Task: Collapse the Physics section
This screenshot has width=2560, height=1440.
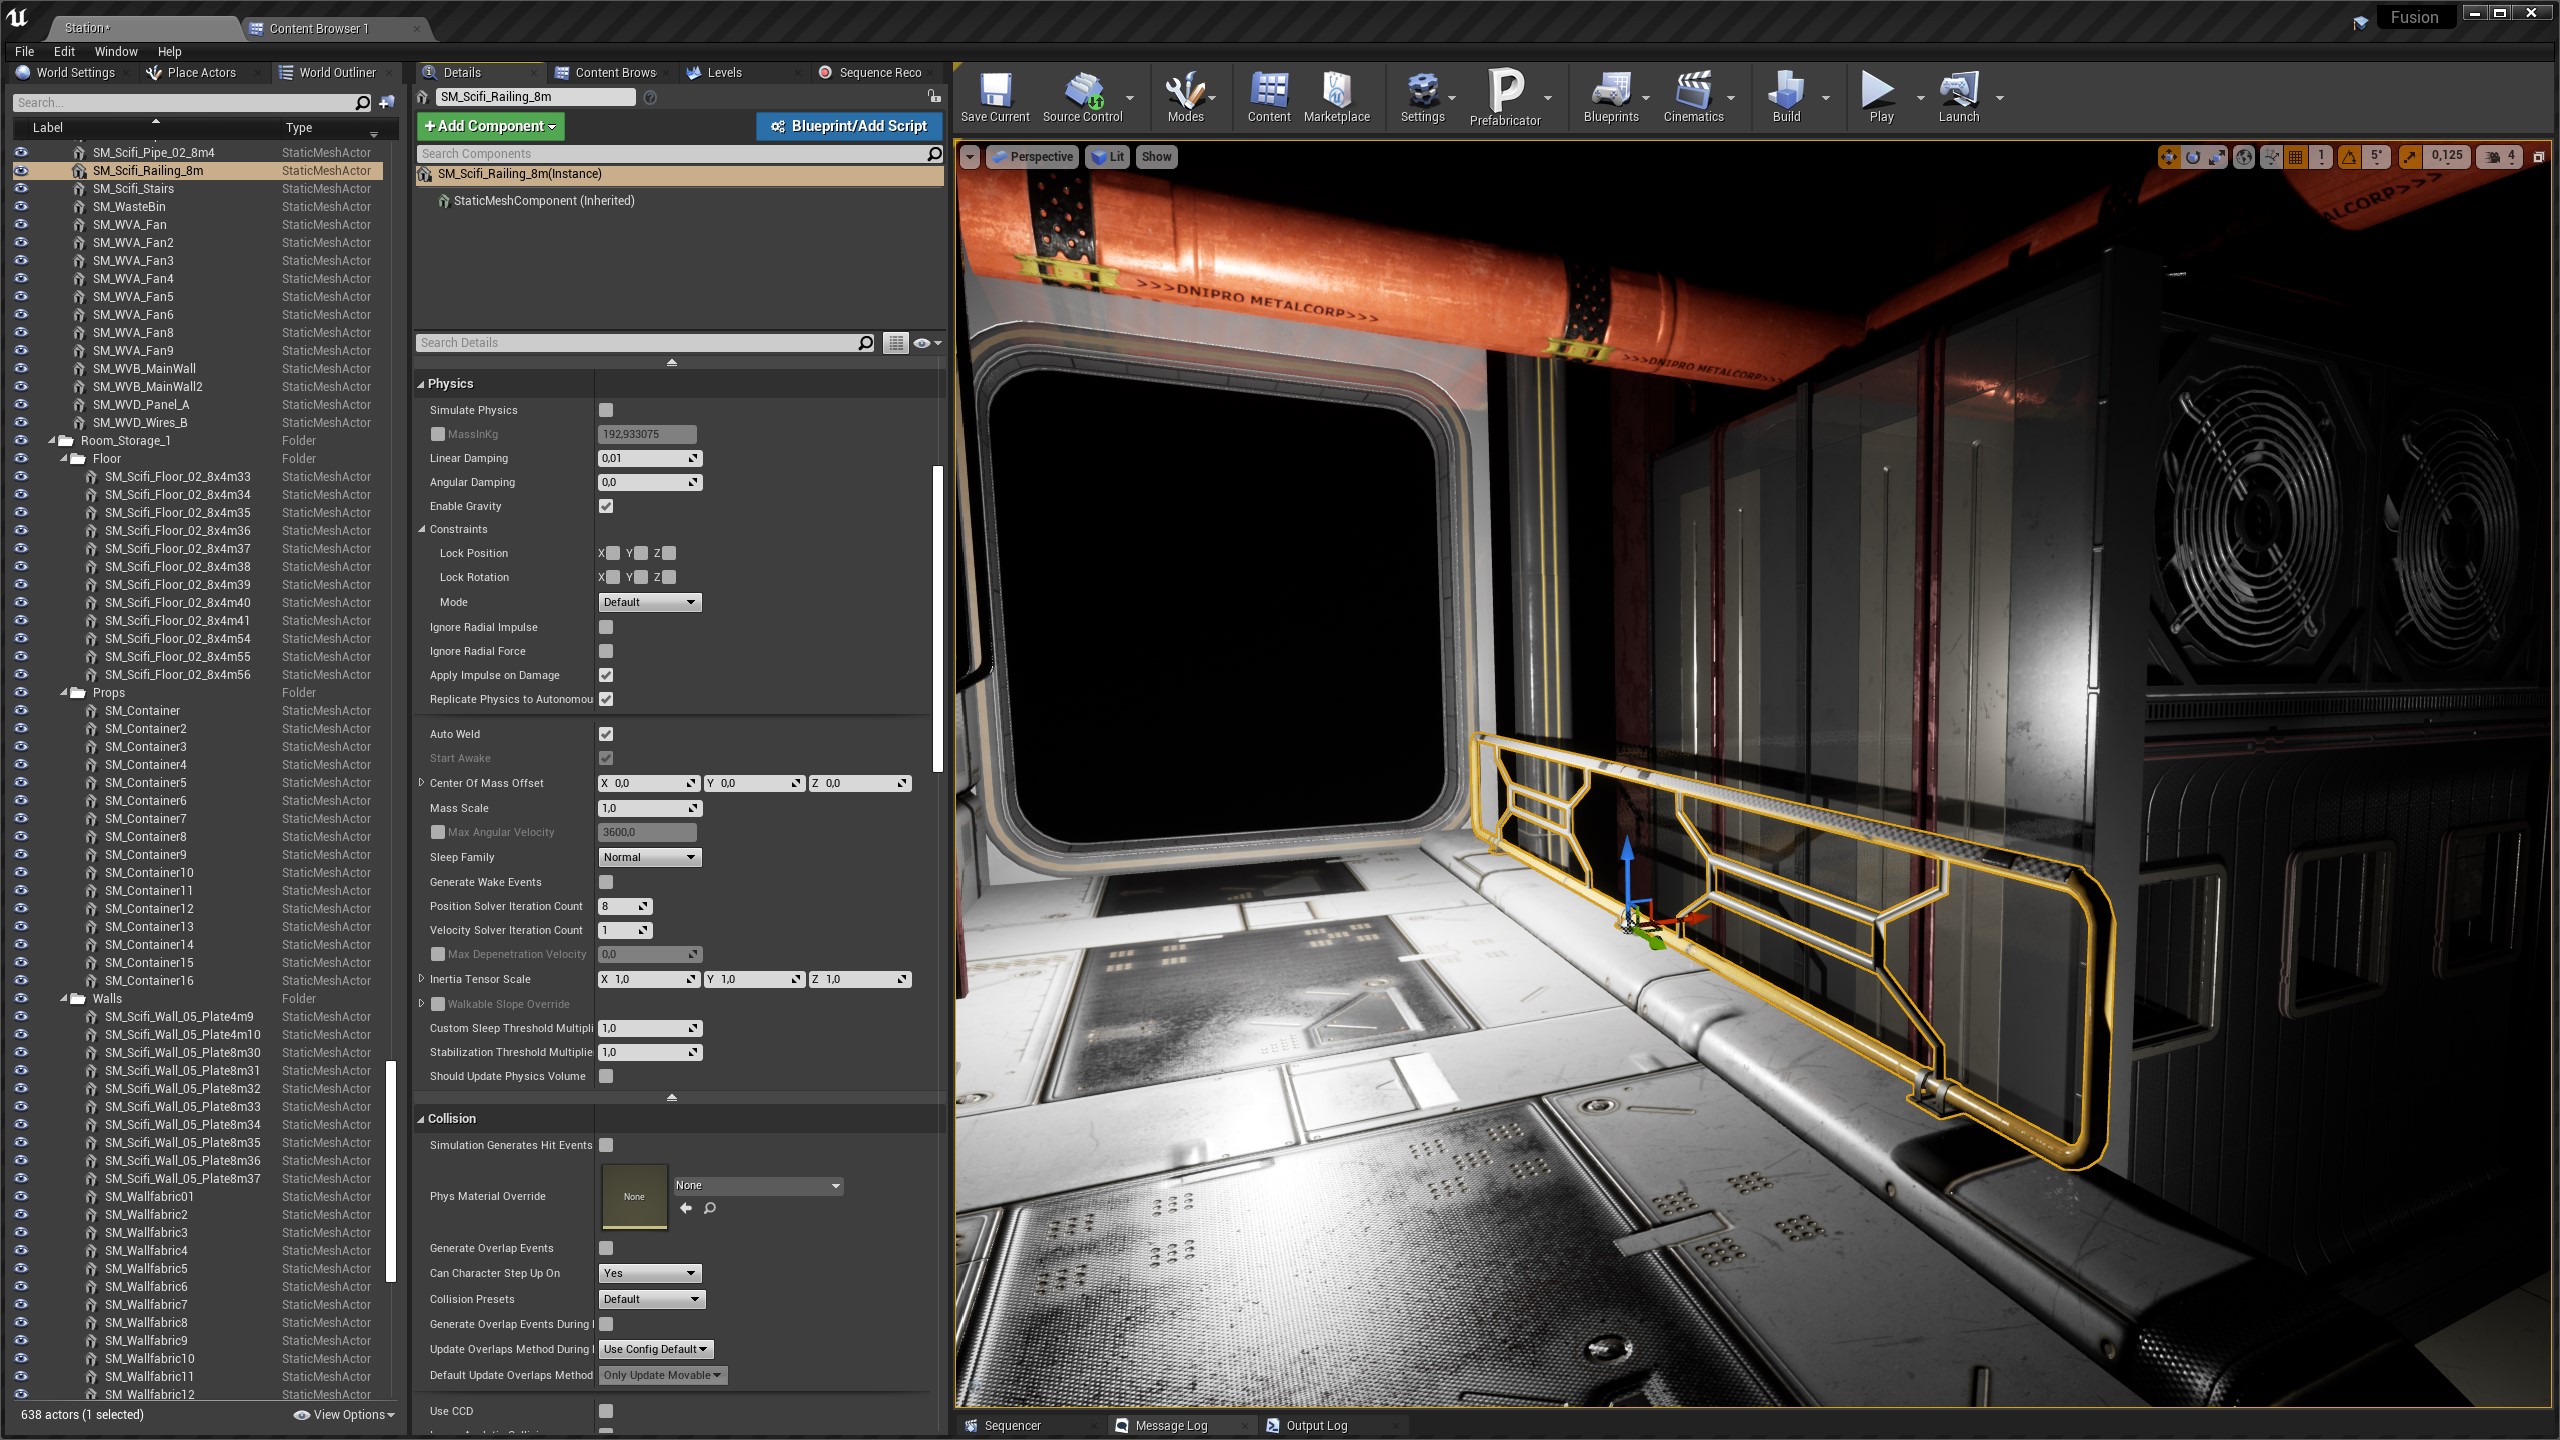Action: [x=421, y=384]
